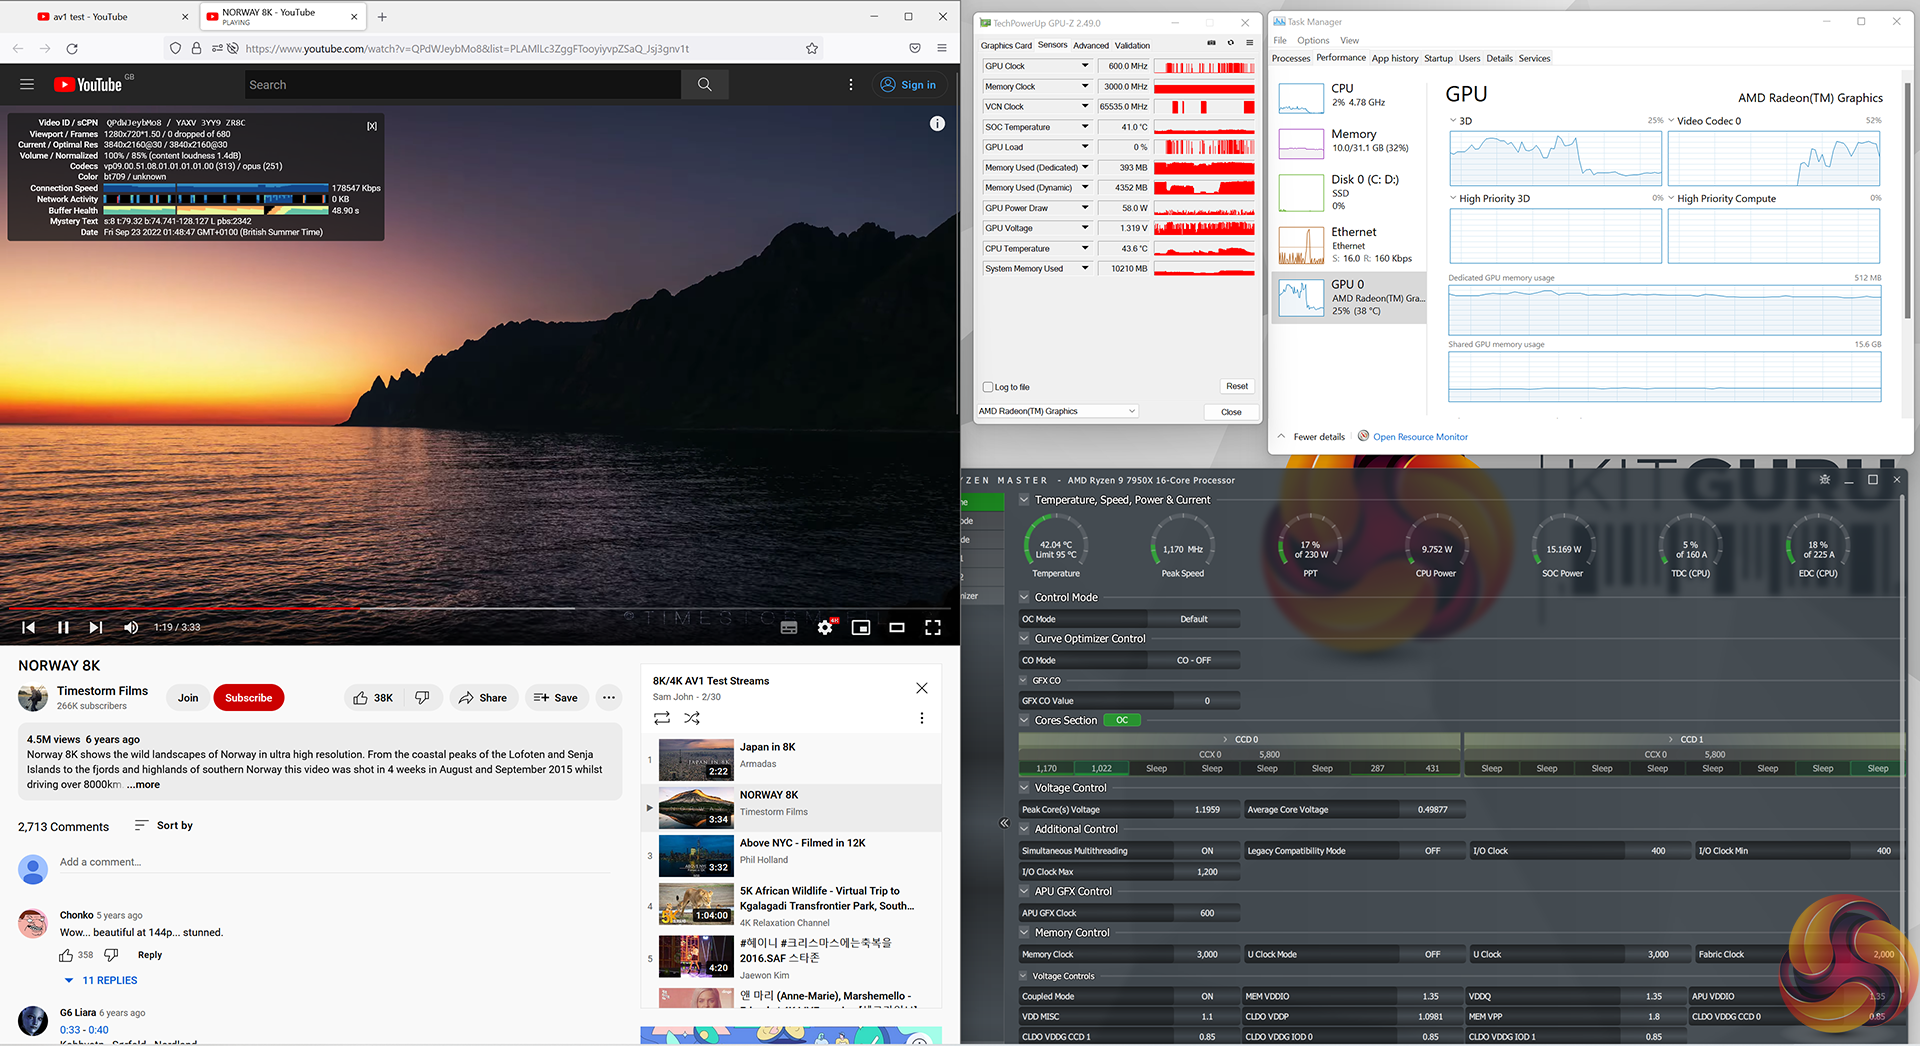Switch to App history tab

[1394, 59]
